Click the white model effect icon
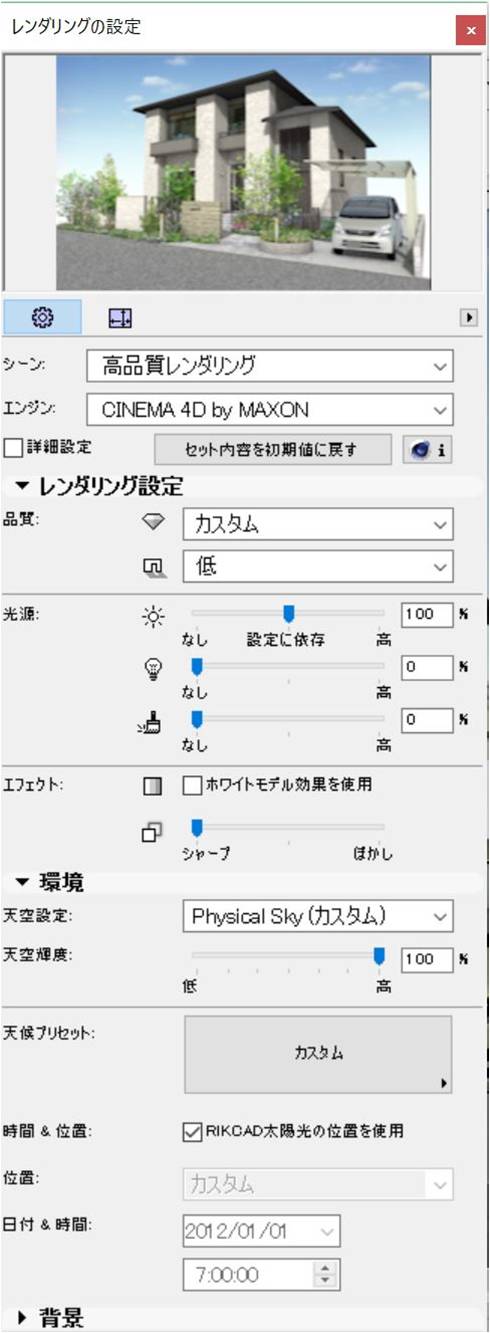Screen dimensions: 490x1333 152,786
